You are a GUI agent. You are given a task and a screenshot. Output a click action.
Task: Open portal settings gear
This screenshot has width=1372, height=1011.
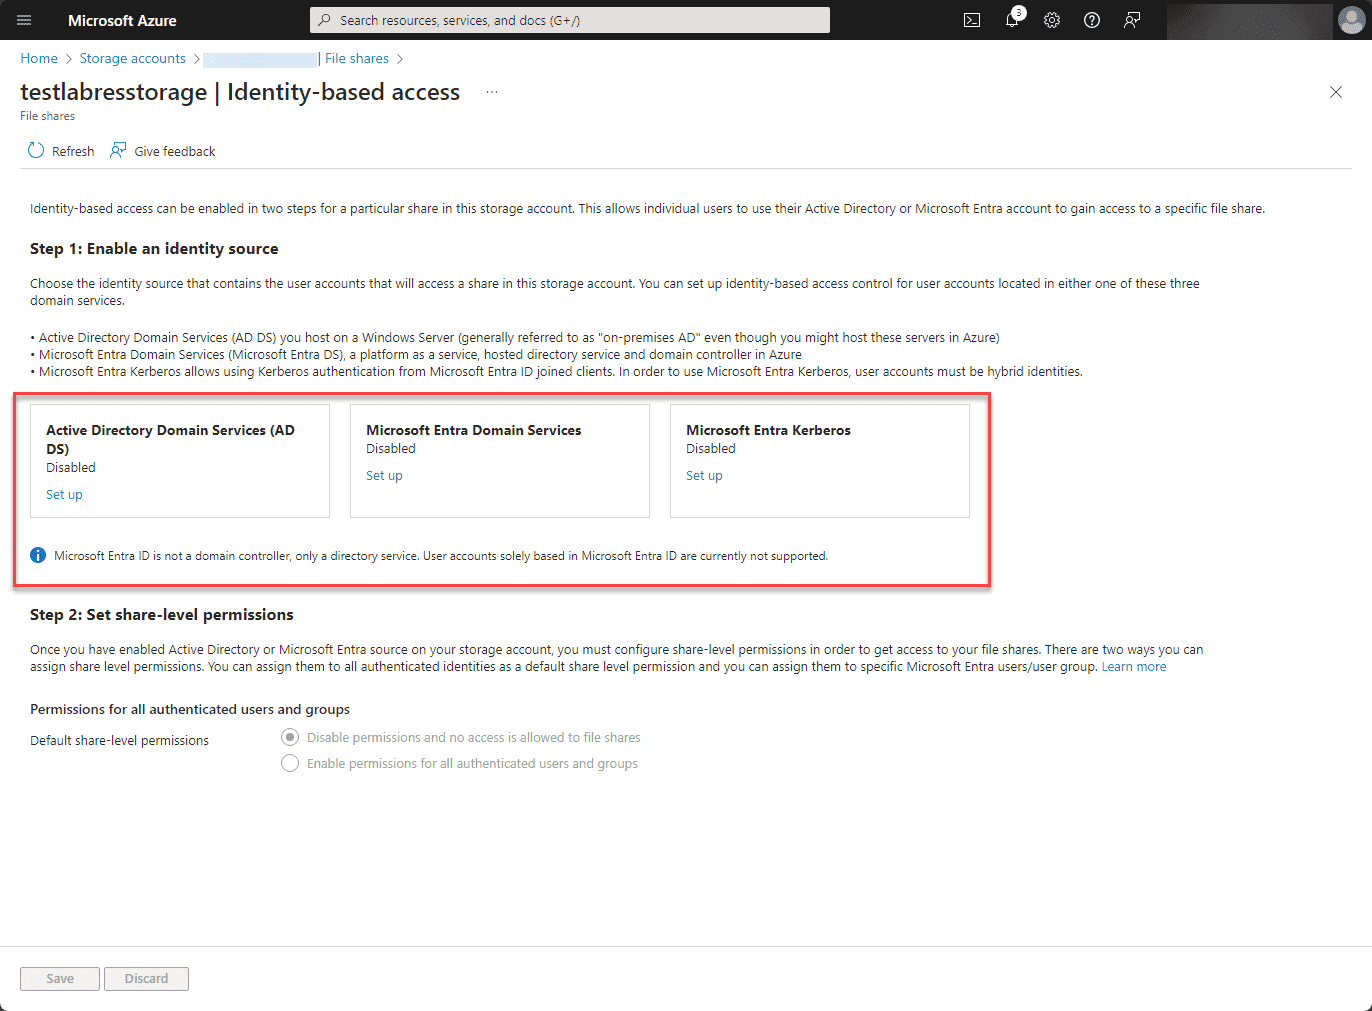click(x=1052, y=20)
